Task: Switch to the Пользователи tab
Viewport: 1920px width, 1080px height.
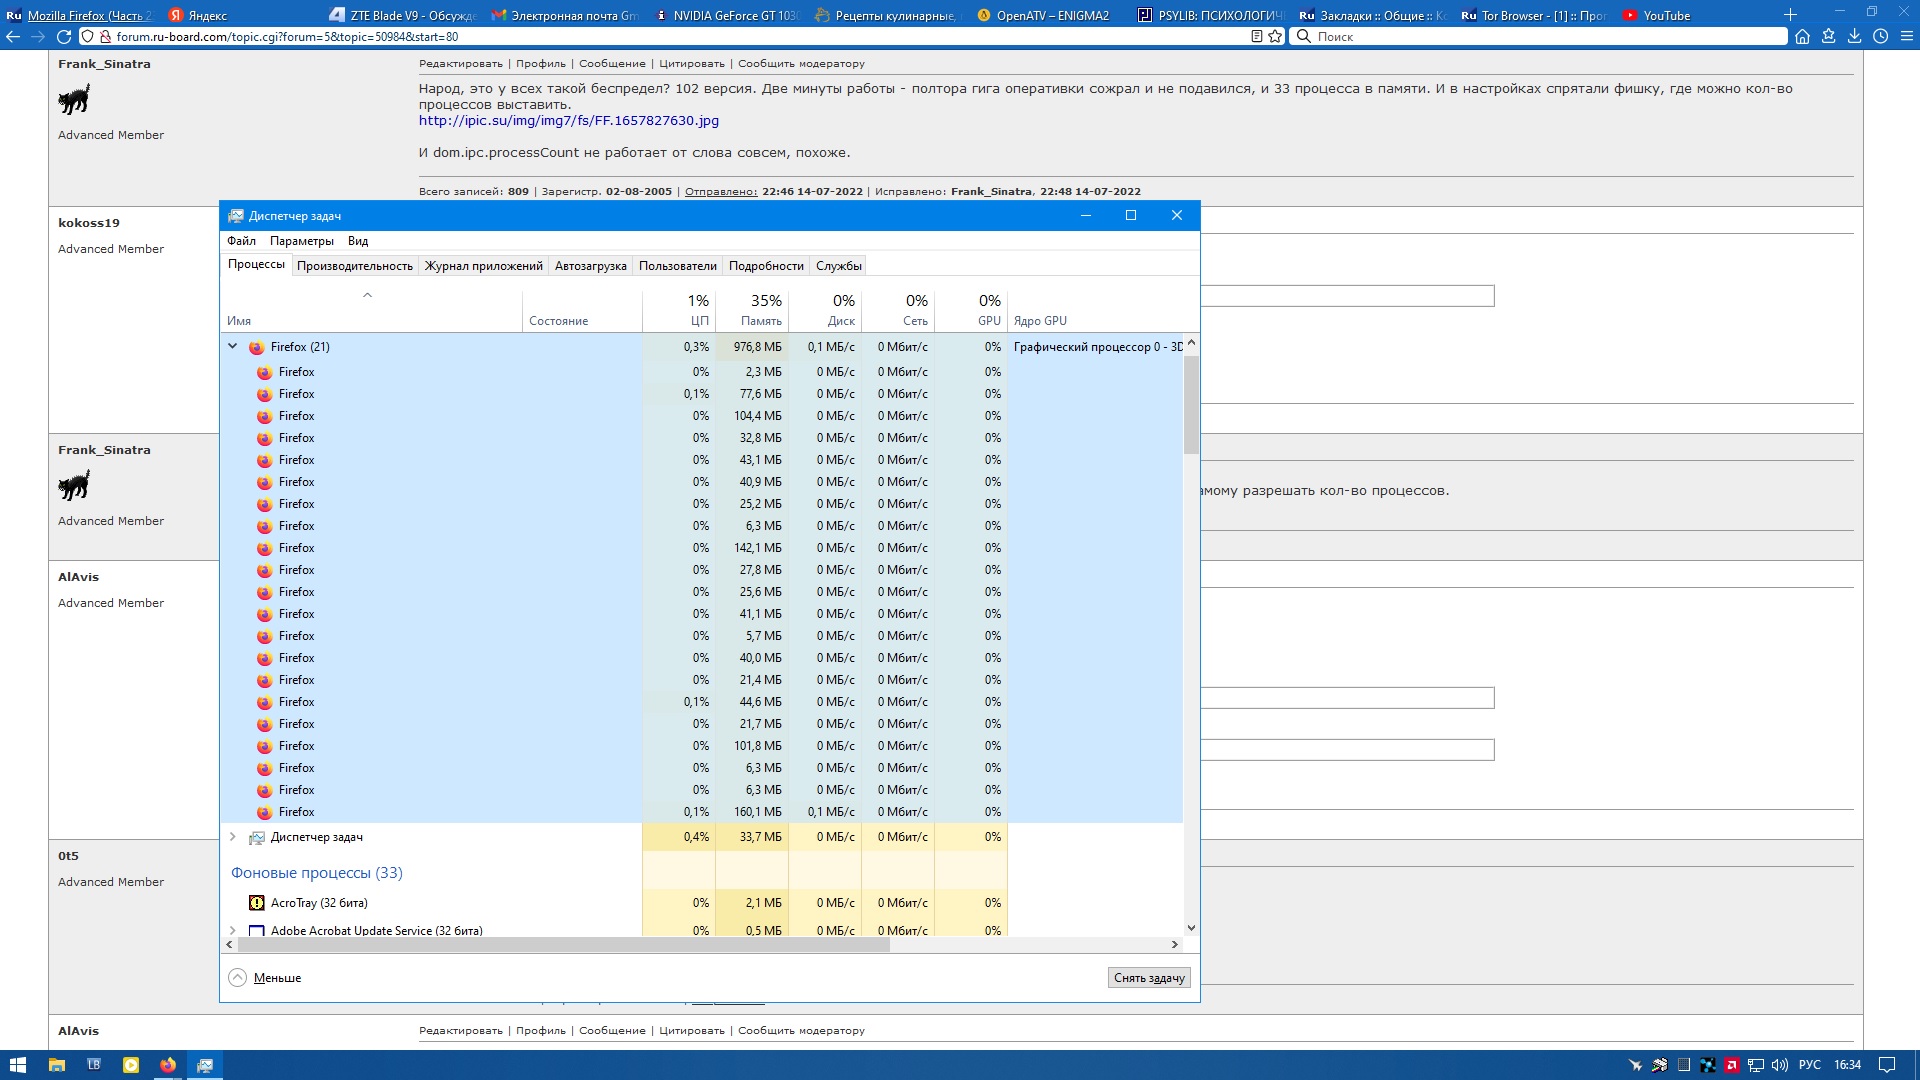Action: click(x=678, y=266)
